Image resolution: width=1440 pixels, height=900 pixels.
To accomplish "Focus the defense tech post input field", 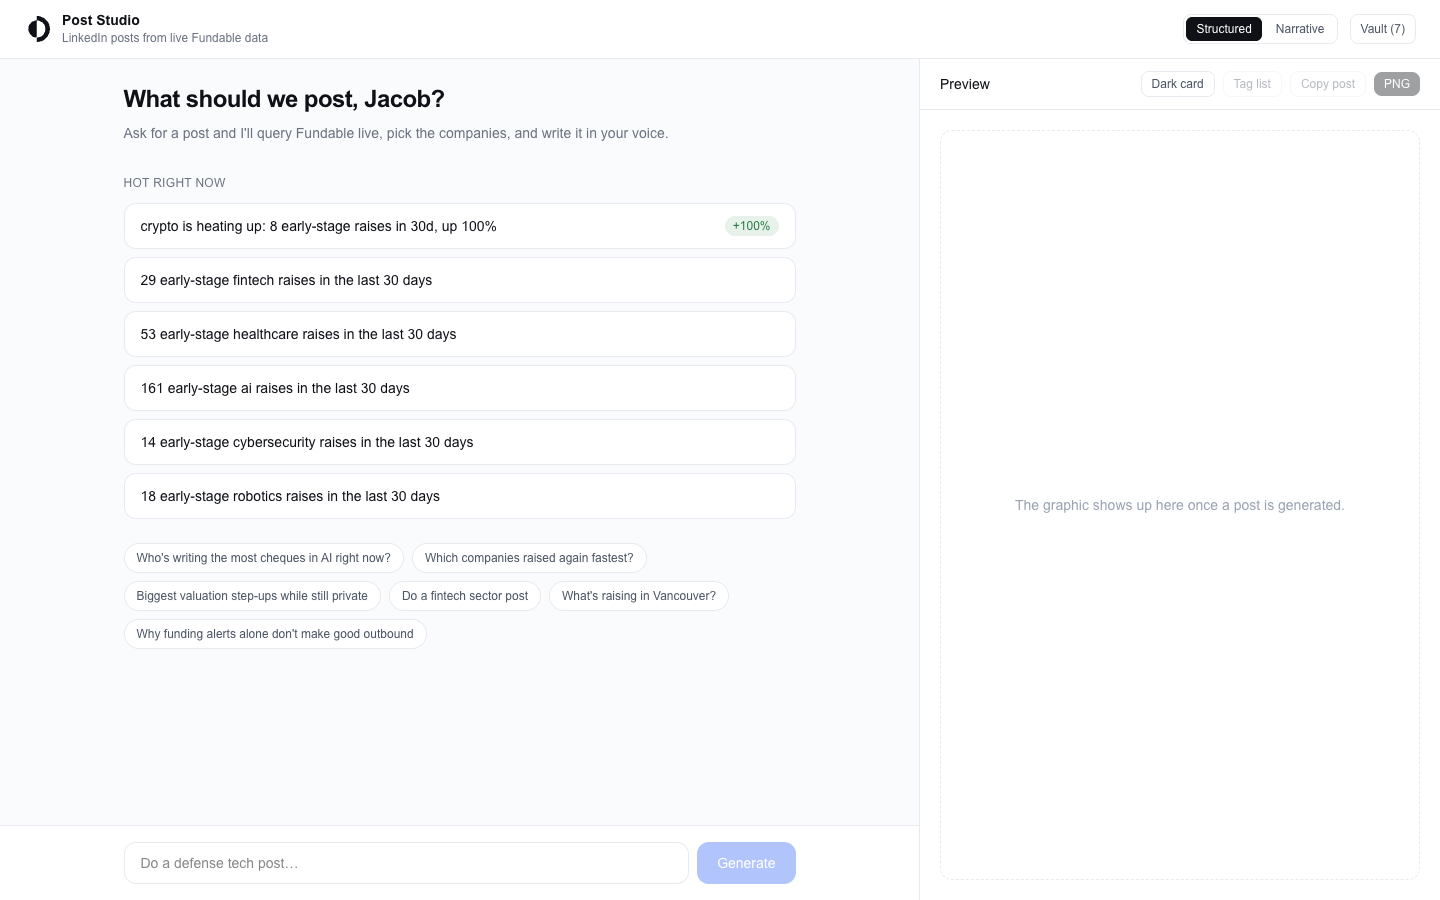I will [x=406, y=863].
